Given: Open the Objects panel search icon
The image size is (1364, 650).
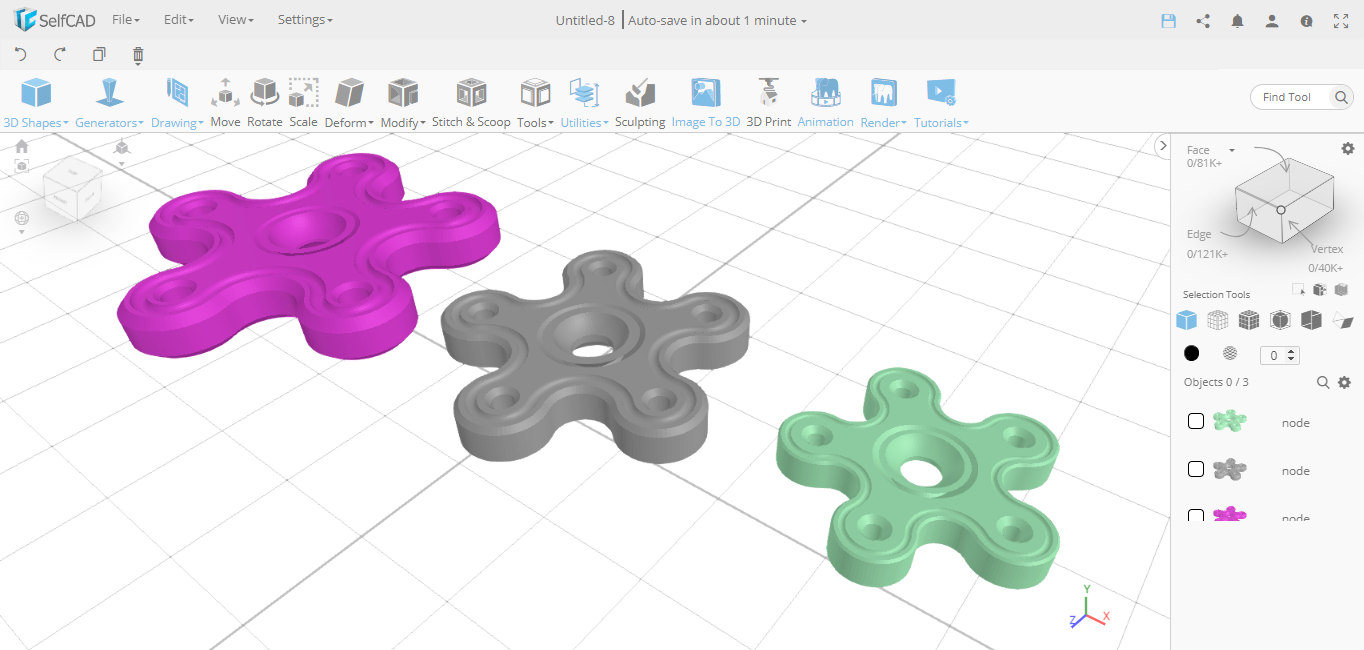Looking at the screenshot, I should (1323, 382).
